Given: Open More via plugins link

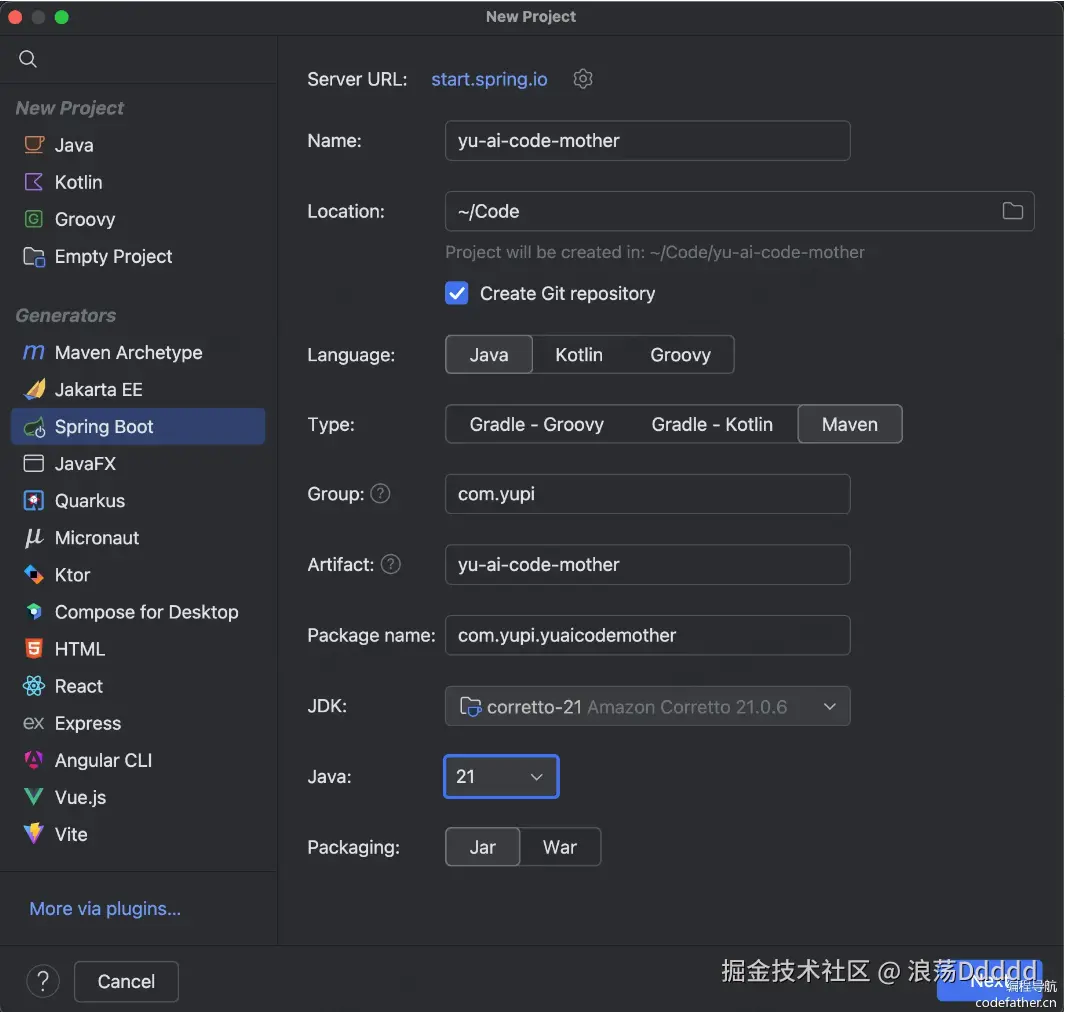Looking at the screenshot, I should 105,908.
